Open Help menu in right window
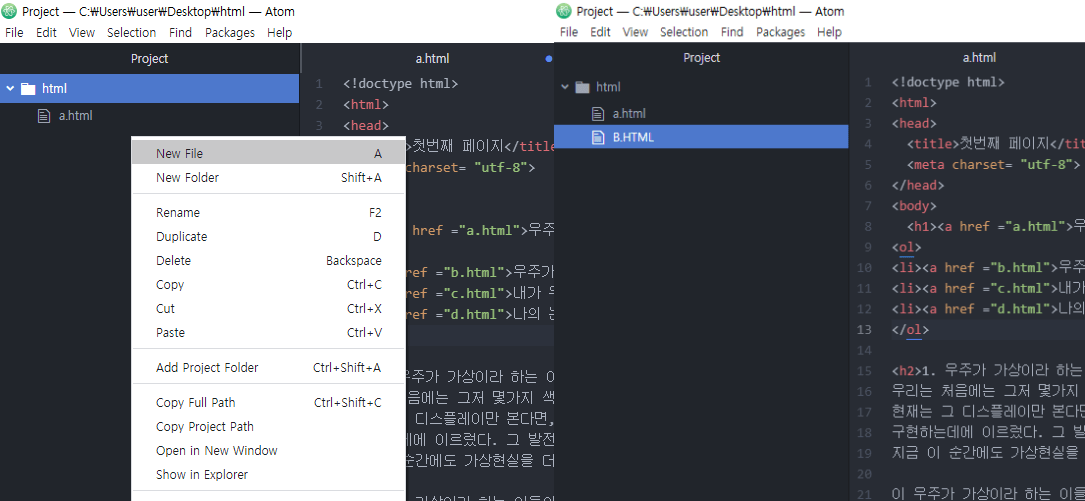This screenshot has width=1085, height=501. (x=829, y=32)
